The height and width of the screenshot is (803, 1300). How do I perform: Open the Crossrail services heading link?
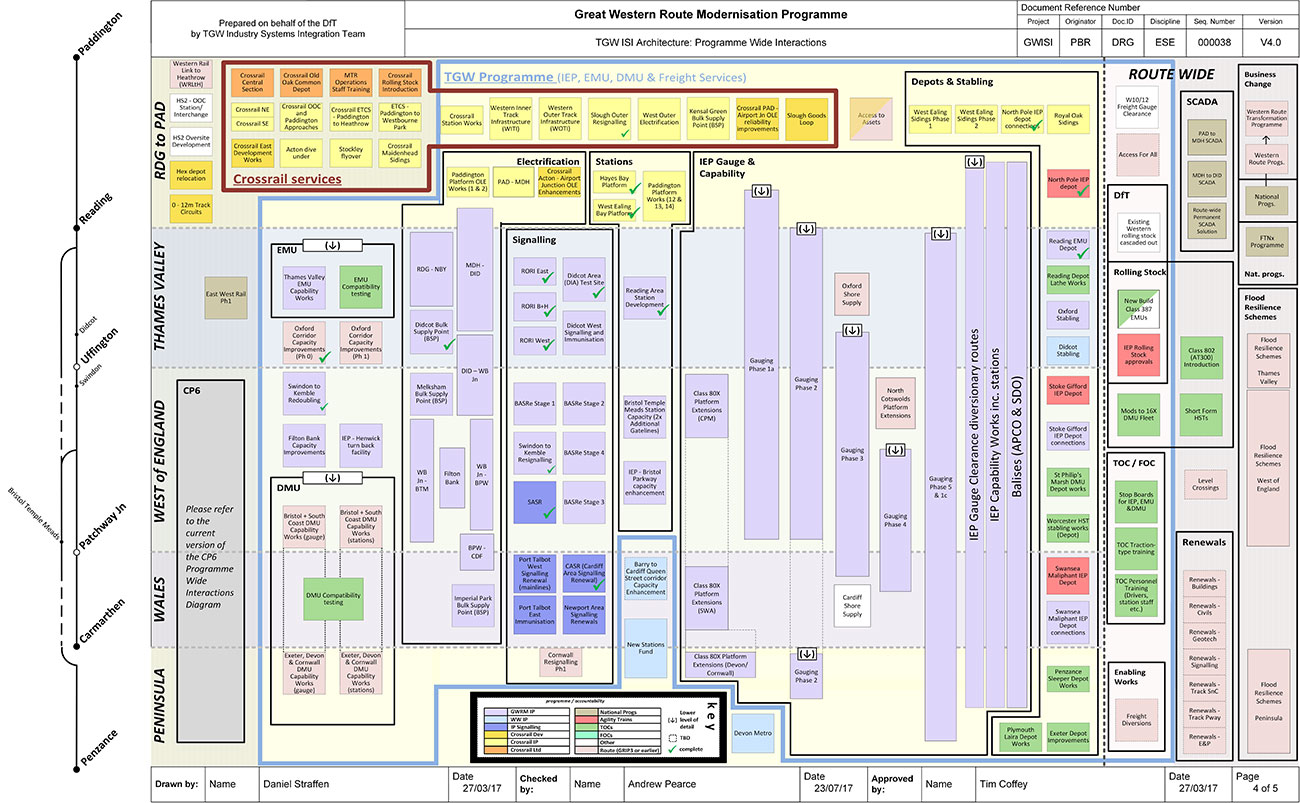pyautogui.click(x=287, y=179)
